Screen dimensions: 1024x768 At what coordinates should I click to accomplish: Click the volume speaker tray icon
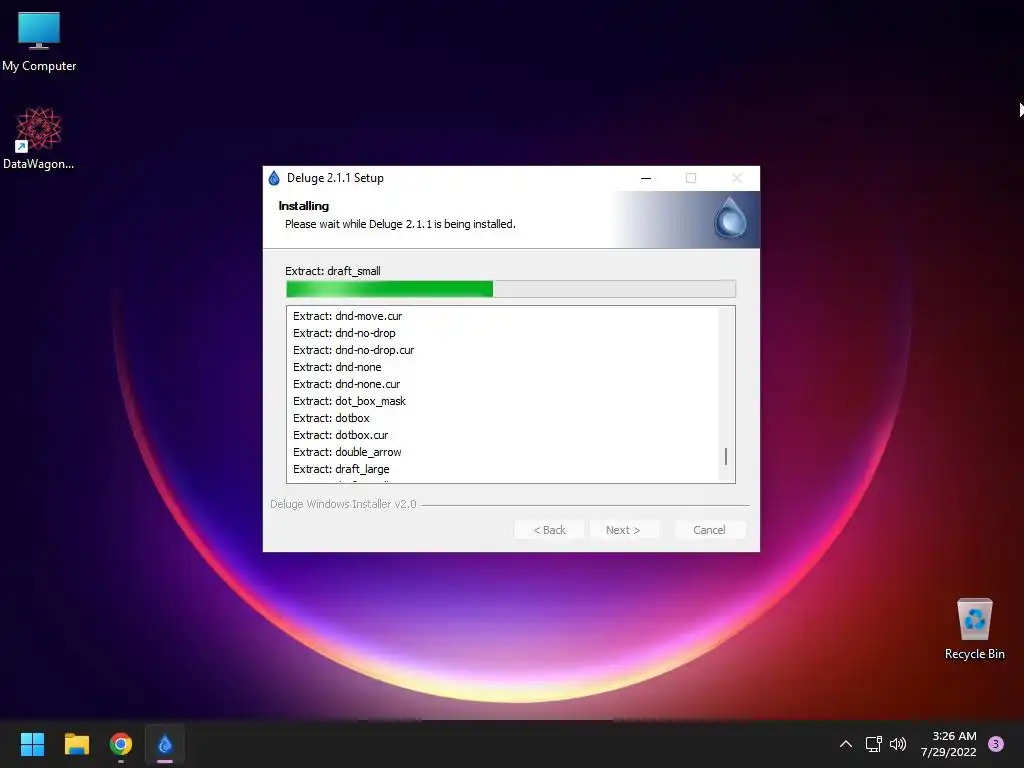point(898,744)
